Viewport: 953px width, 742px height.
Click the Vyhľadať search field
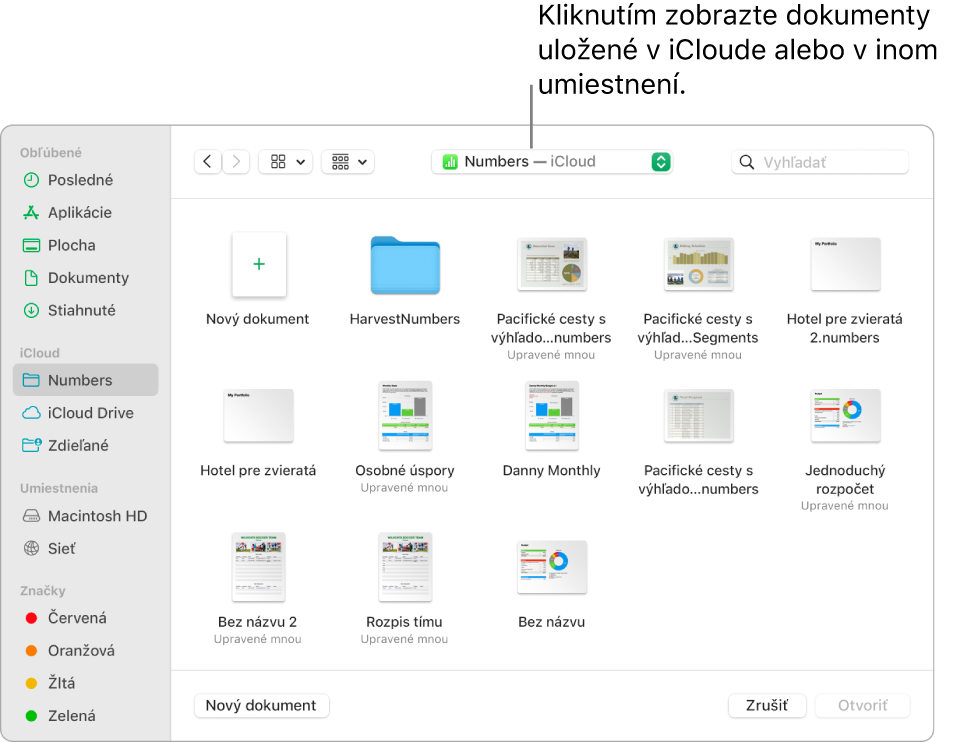(x=820, y=162)
